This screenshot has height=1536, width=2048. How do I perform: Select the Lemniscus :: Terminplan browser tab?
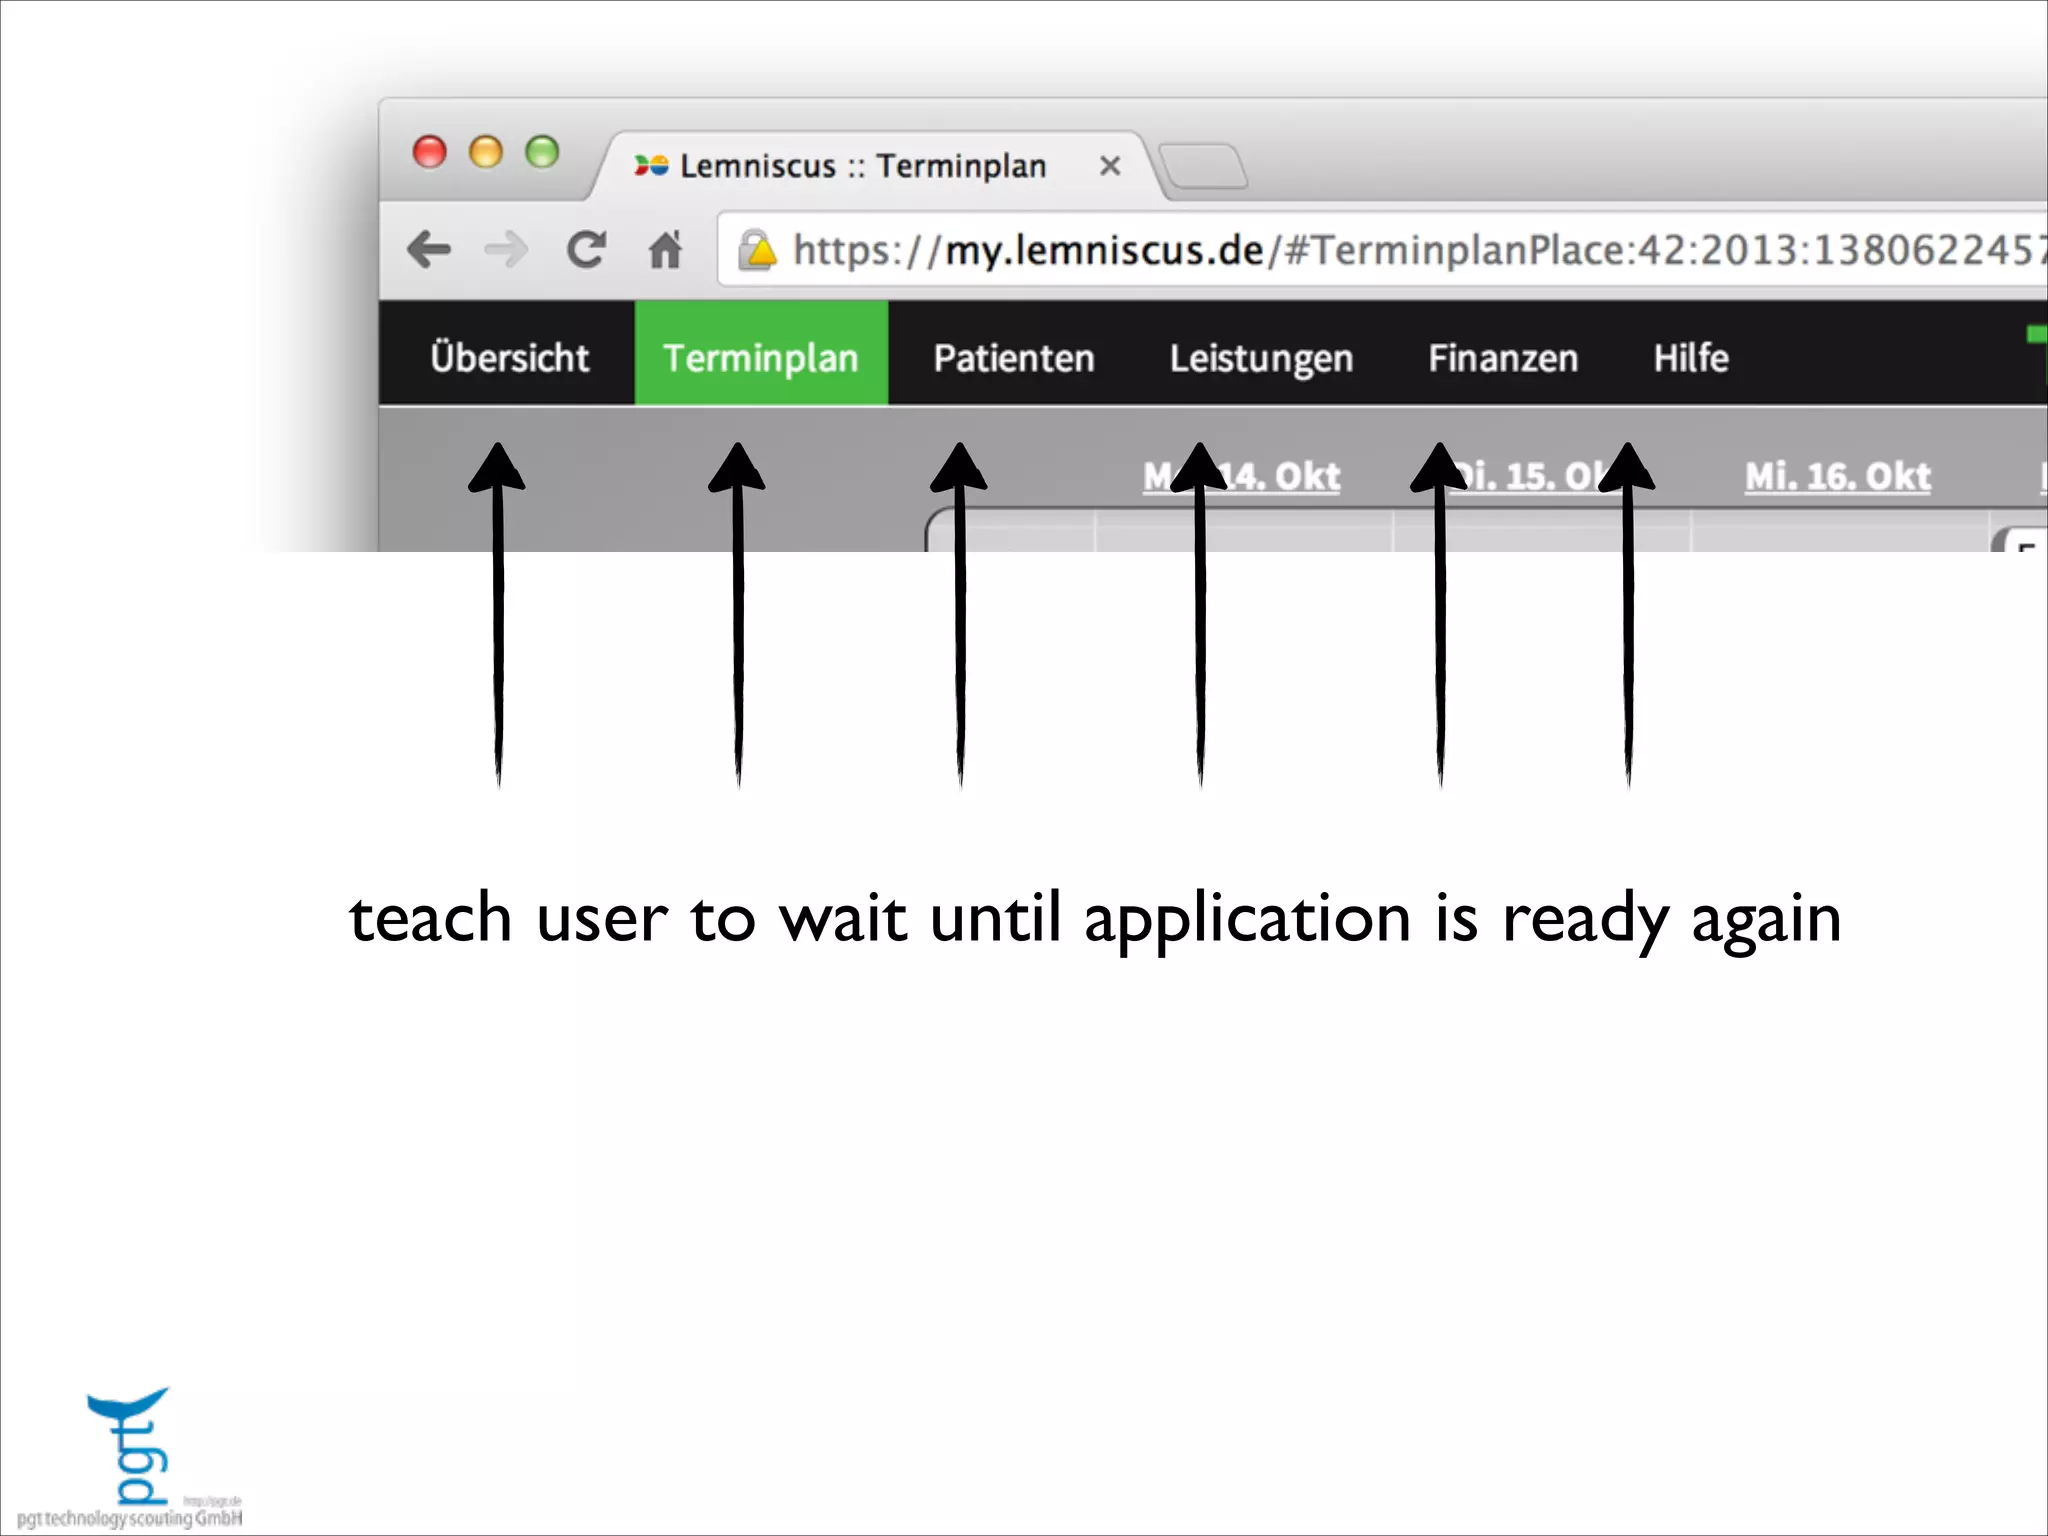click(x=877, y=166)
